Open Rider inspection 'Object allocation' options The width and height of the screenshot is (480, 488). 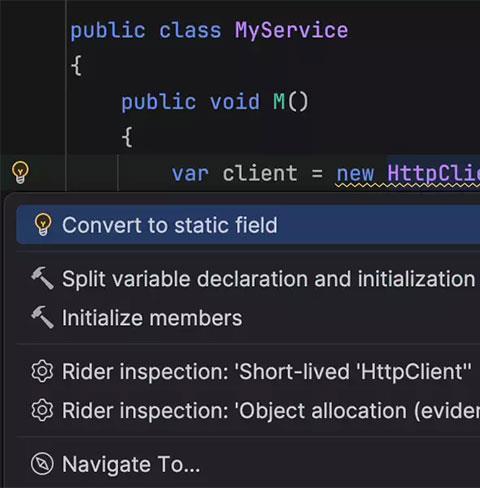click(248, 411)
